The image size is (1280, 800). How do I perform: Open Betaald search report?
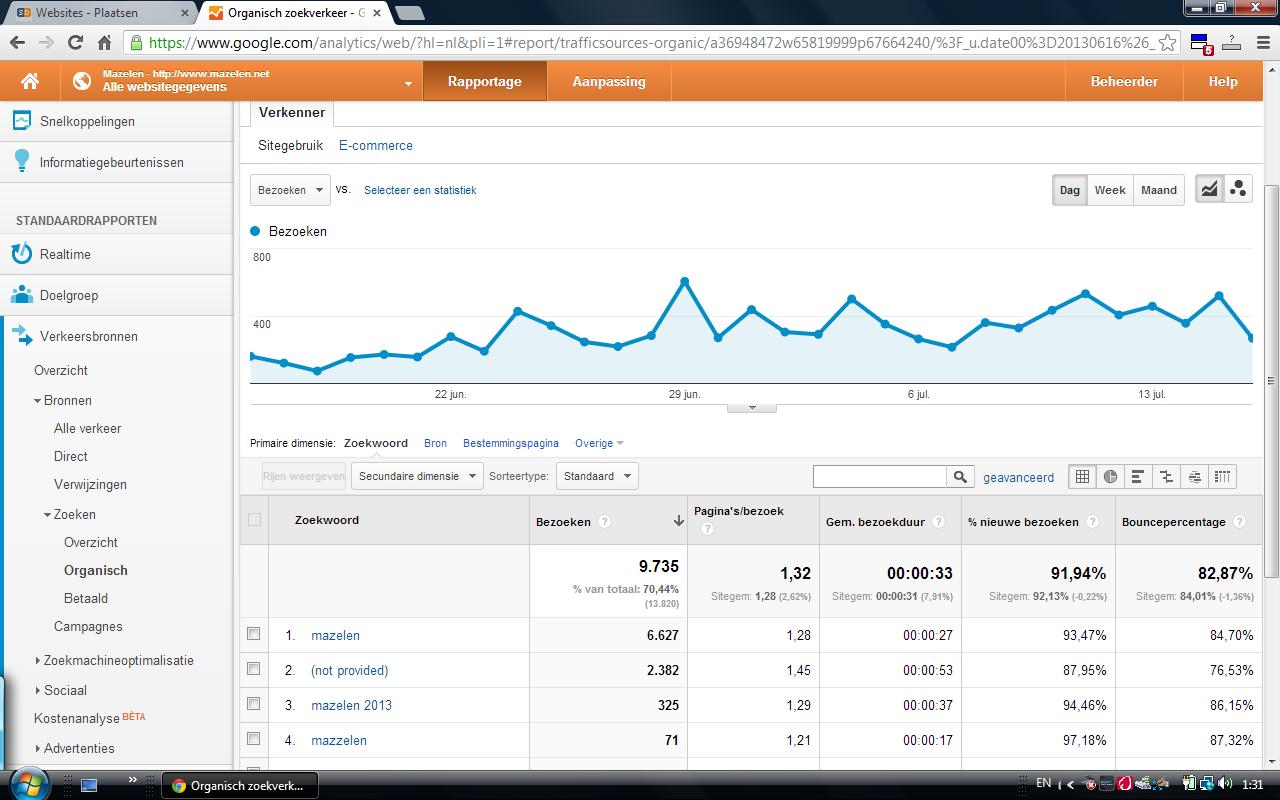point(86,598)
